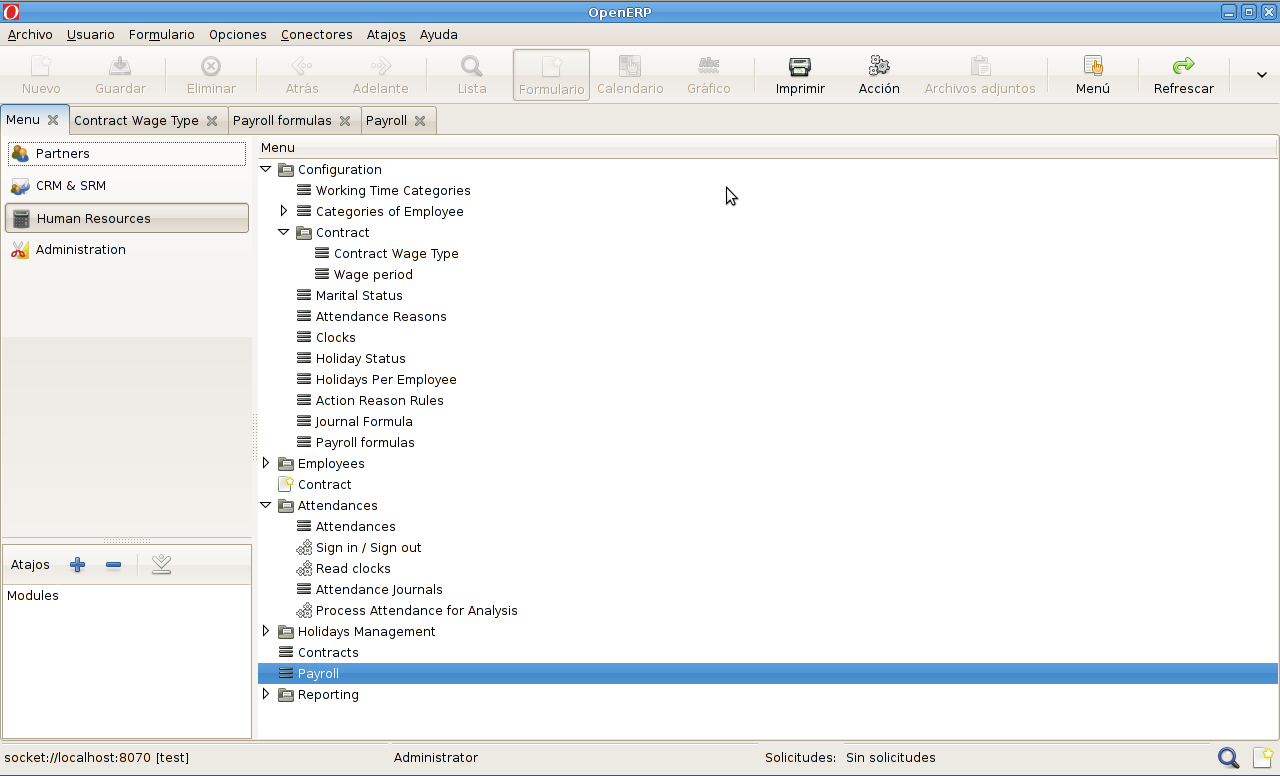Open the Archivo menu
The image size is (1280, 776).
coord(30,34)
